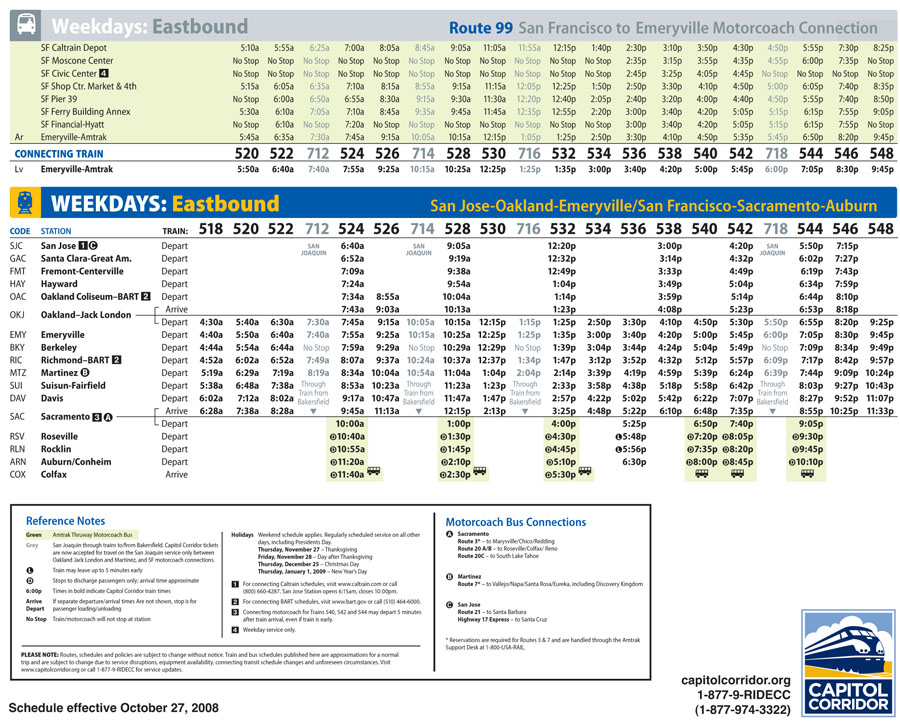Click the down arrow under train 718's Bakersfield note
900x721 pixels.
point(772,411)
